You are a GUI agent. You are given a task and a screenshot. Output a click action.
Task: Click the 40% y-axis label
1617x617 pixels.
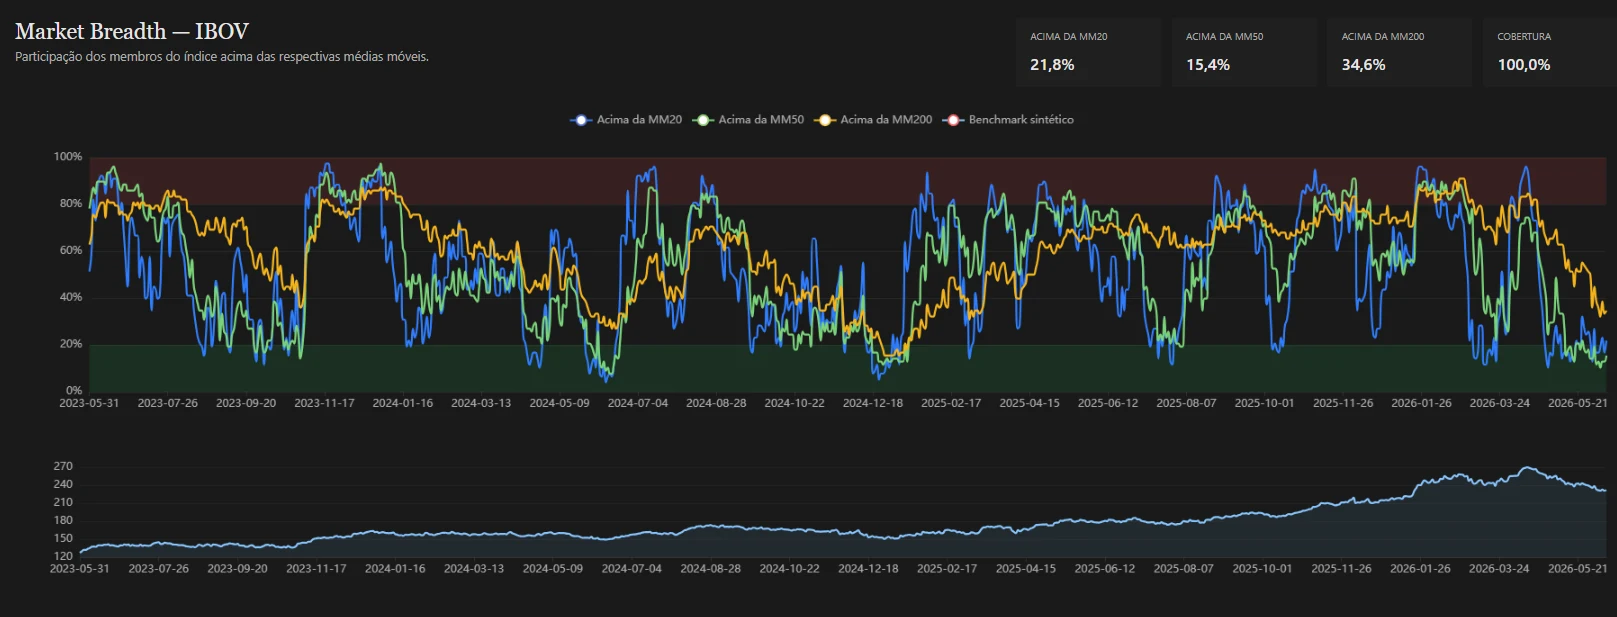tap(71, 297)
